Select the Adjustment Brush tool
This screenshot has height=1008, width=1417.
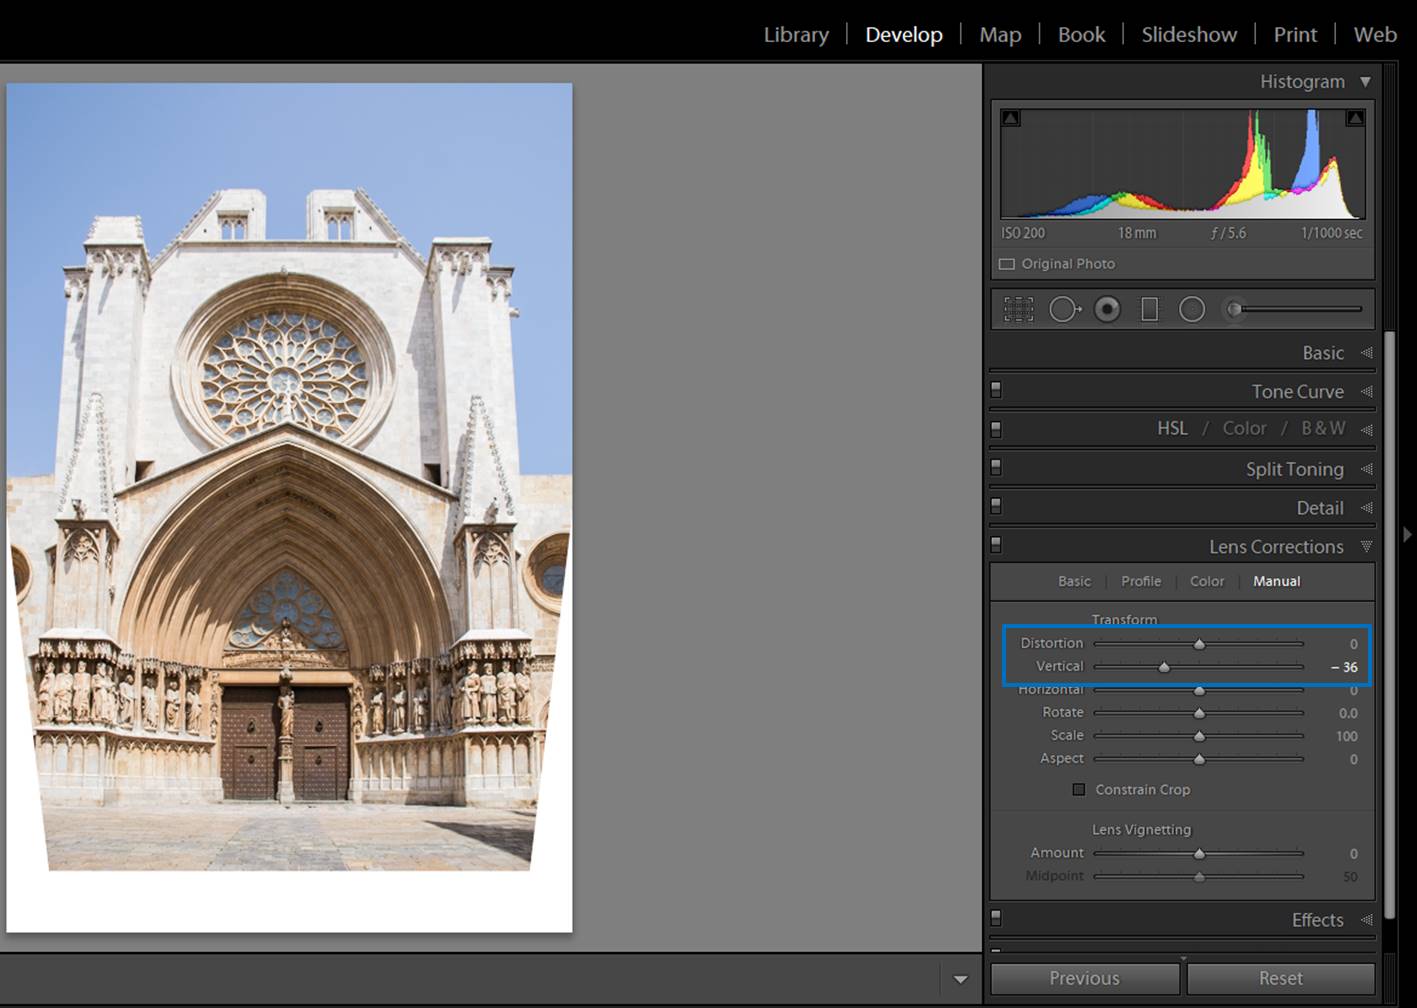point(1234,310)
